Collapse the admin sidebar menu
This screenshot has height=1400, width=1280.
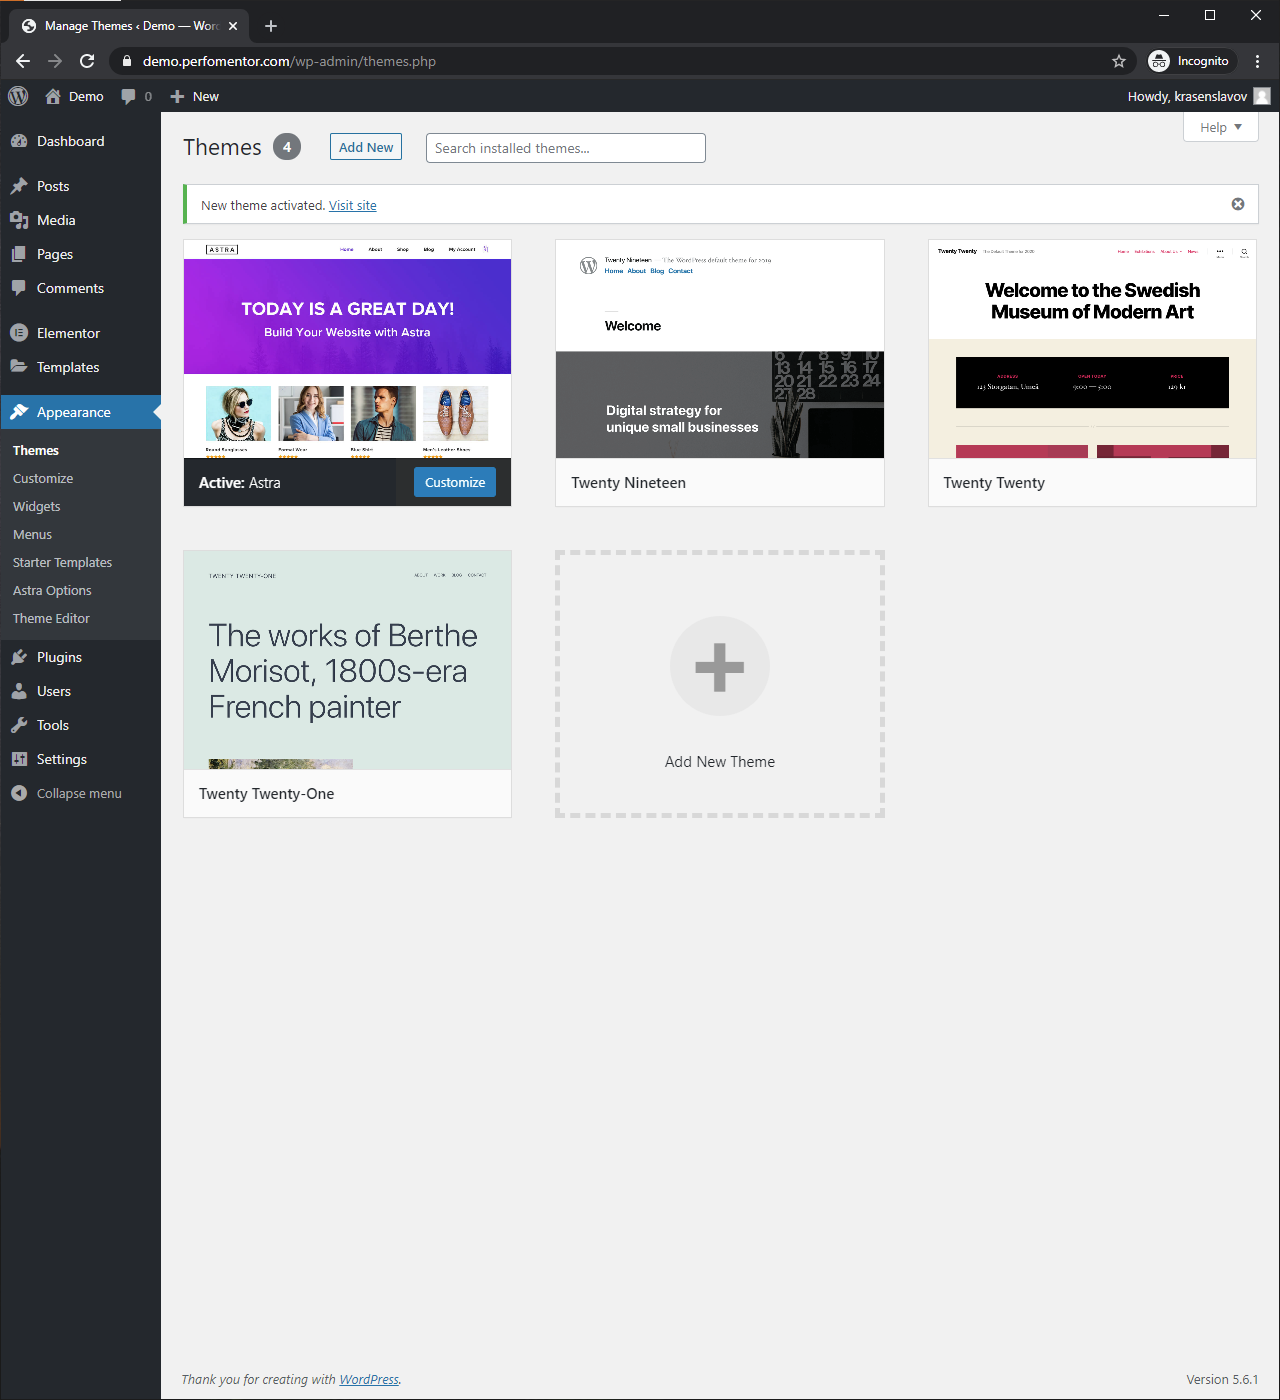point(78,793)
